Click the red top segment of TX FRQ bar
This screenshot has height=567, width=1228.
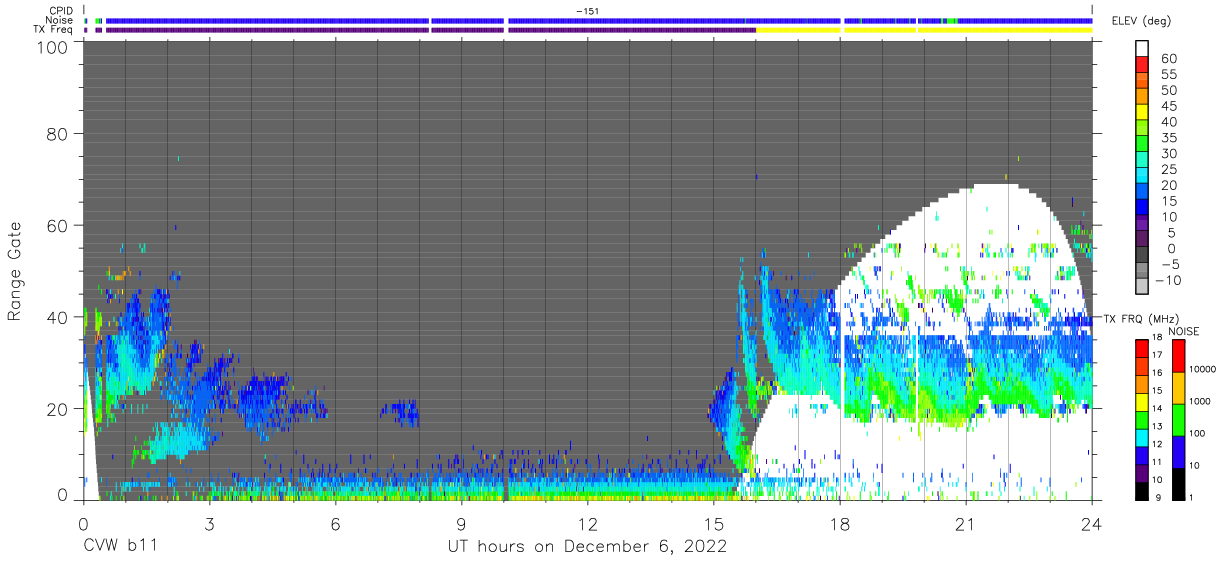[x=1142, y=348]
